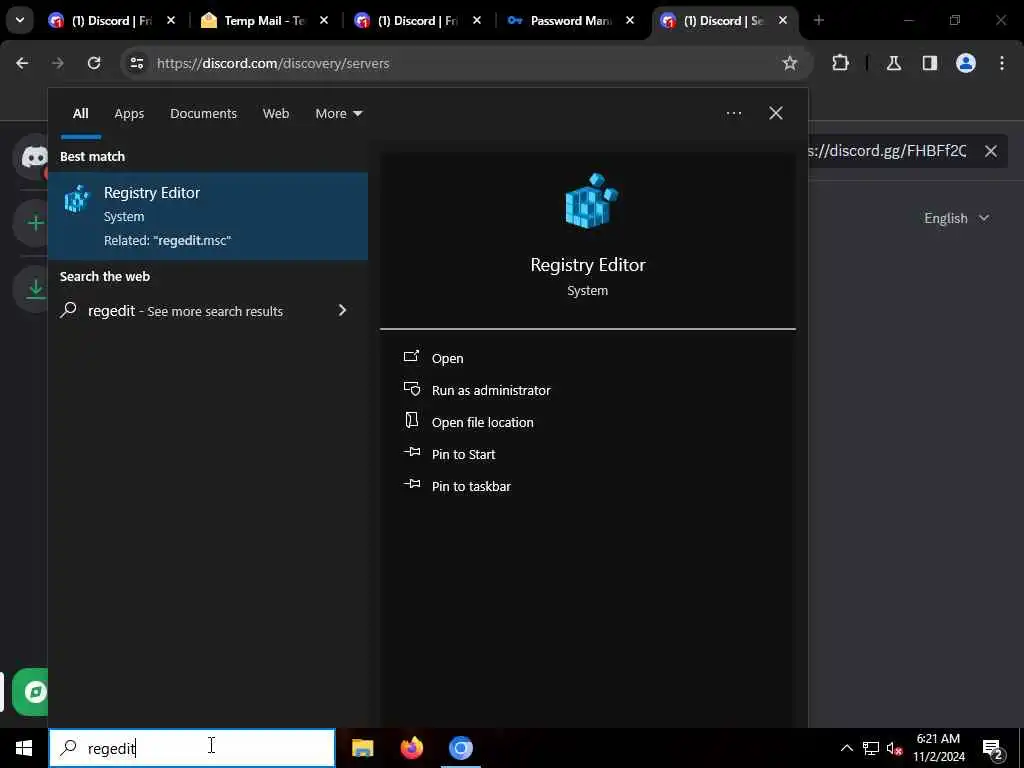Close the Password Manager tab

630,20
